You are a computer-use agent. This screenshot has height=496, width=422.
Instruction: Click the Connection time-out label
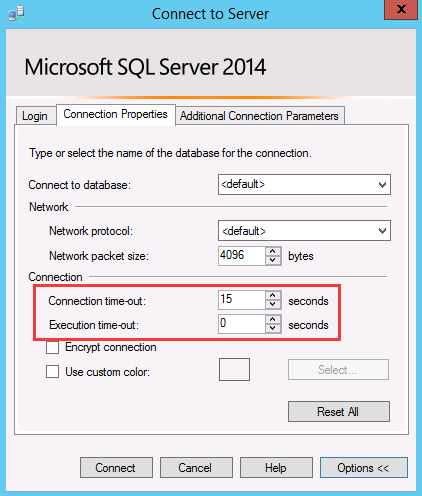click(x=97, y=301)
